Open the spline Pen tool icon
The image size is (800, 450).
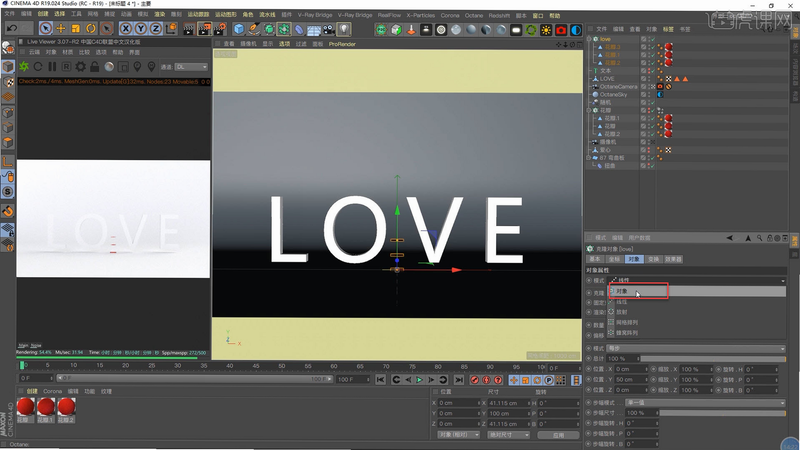pos(254,29)
